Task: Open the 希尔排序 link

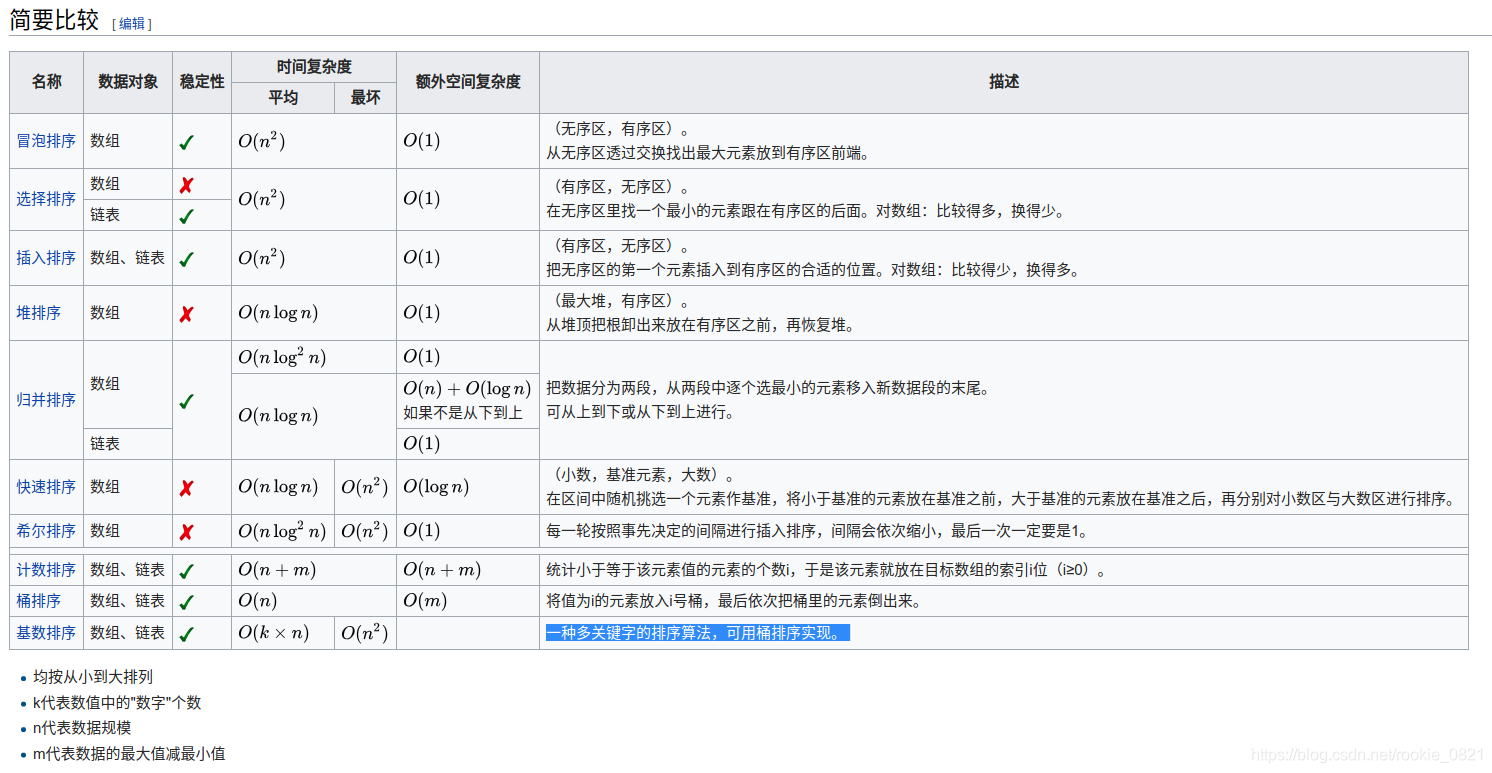Action: [x=46, y=531]
